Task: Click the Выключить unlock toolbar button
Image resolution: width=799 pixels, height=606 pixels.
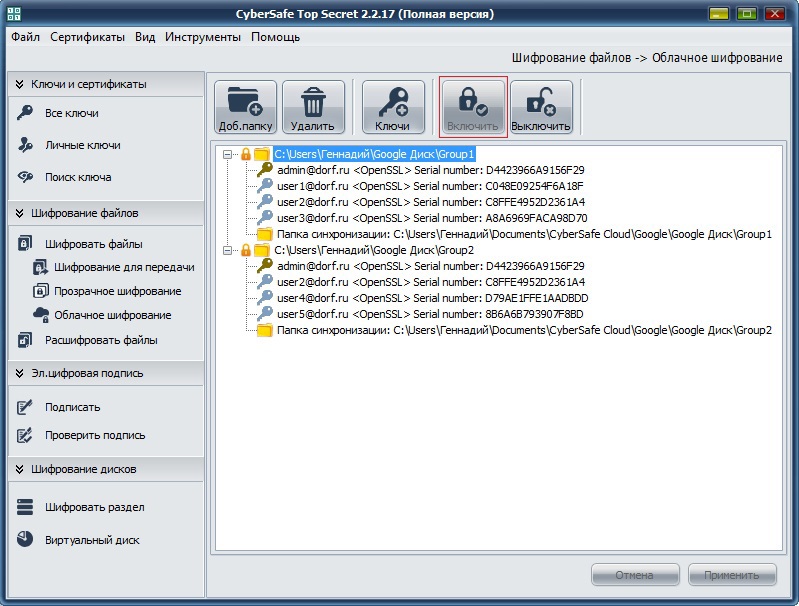Action: tap(541, 107)
